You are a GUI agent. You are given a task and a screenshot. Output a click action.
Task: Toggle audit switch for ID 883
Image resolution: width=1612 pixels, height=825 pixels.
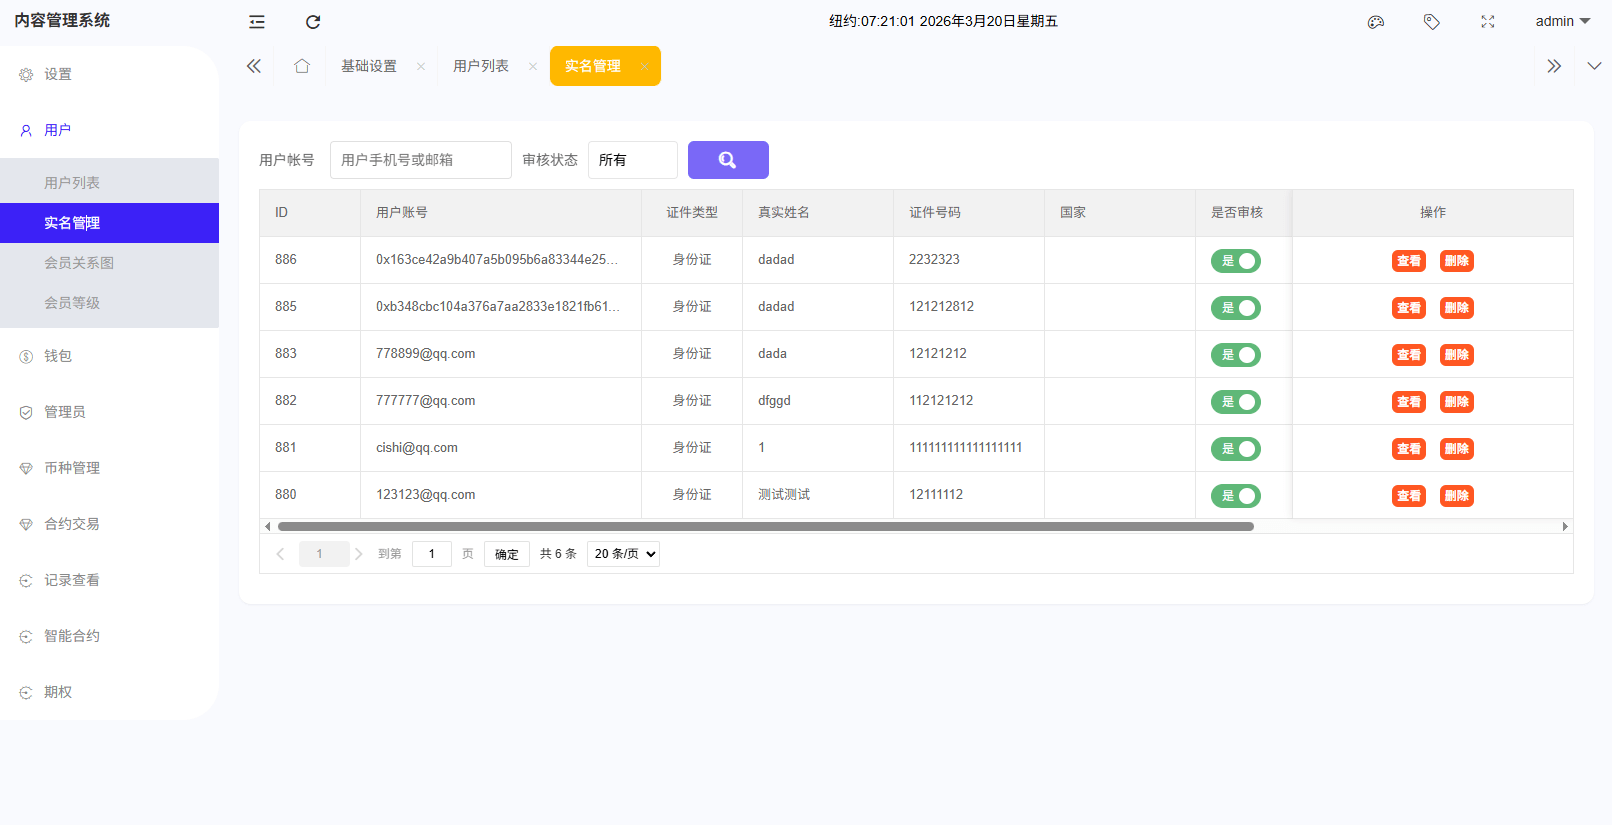(1236, 355)
